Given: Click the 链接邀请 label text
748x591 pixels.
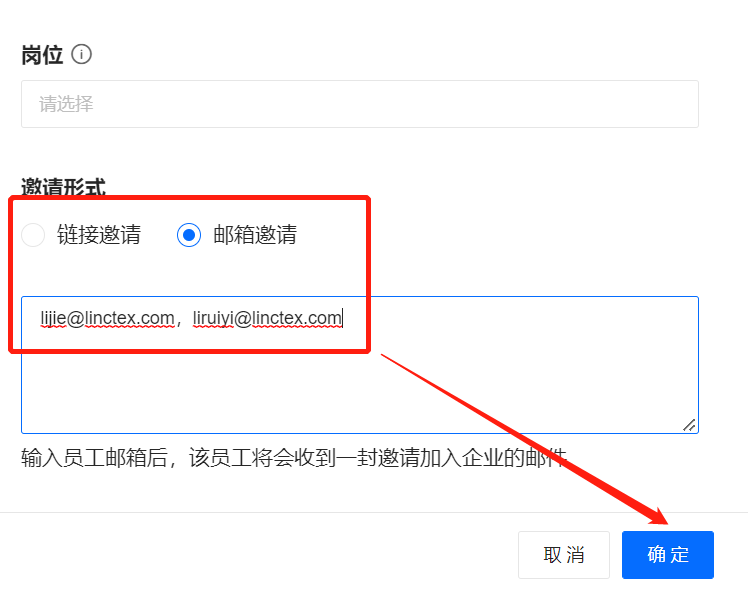Looking at the screenshot, I should coord(98,235).
